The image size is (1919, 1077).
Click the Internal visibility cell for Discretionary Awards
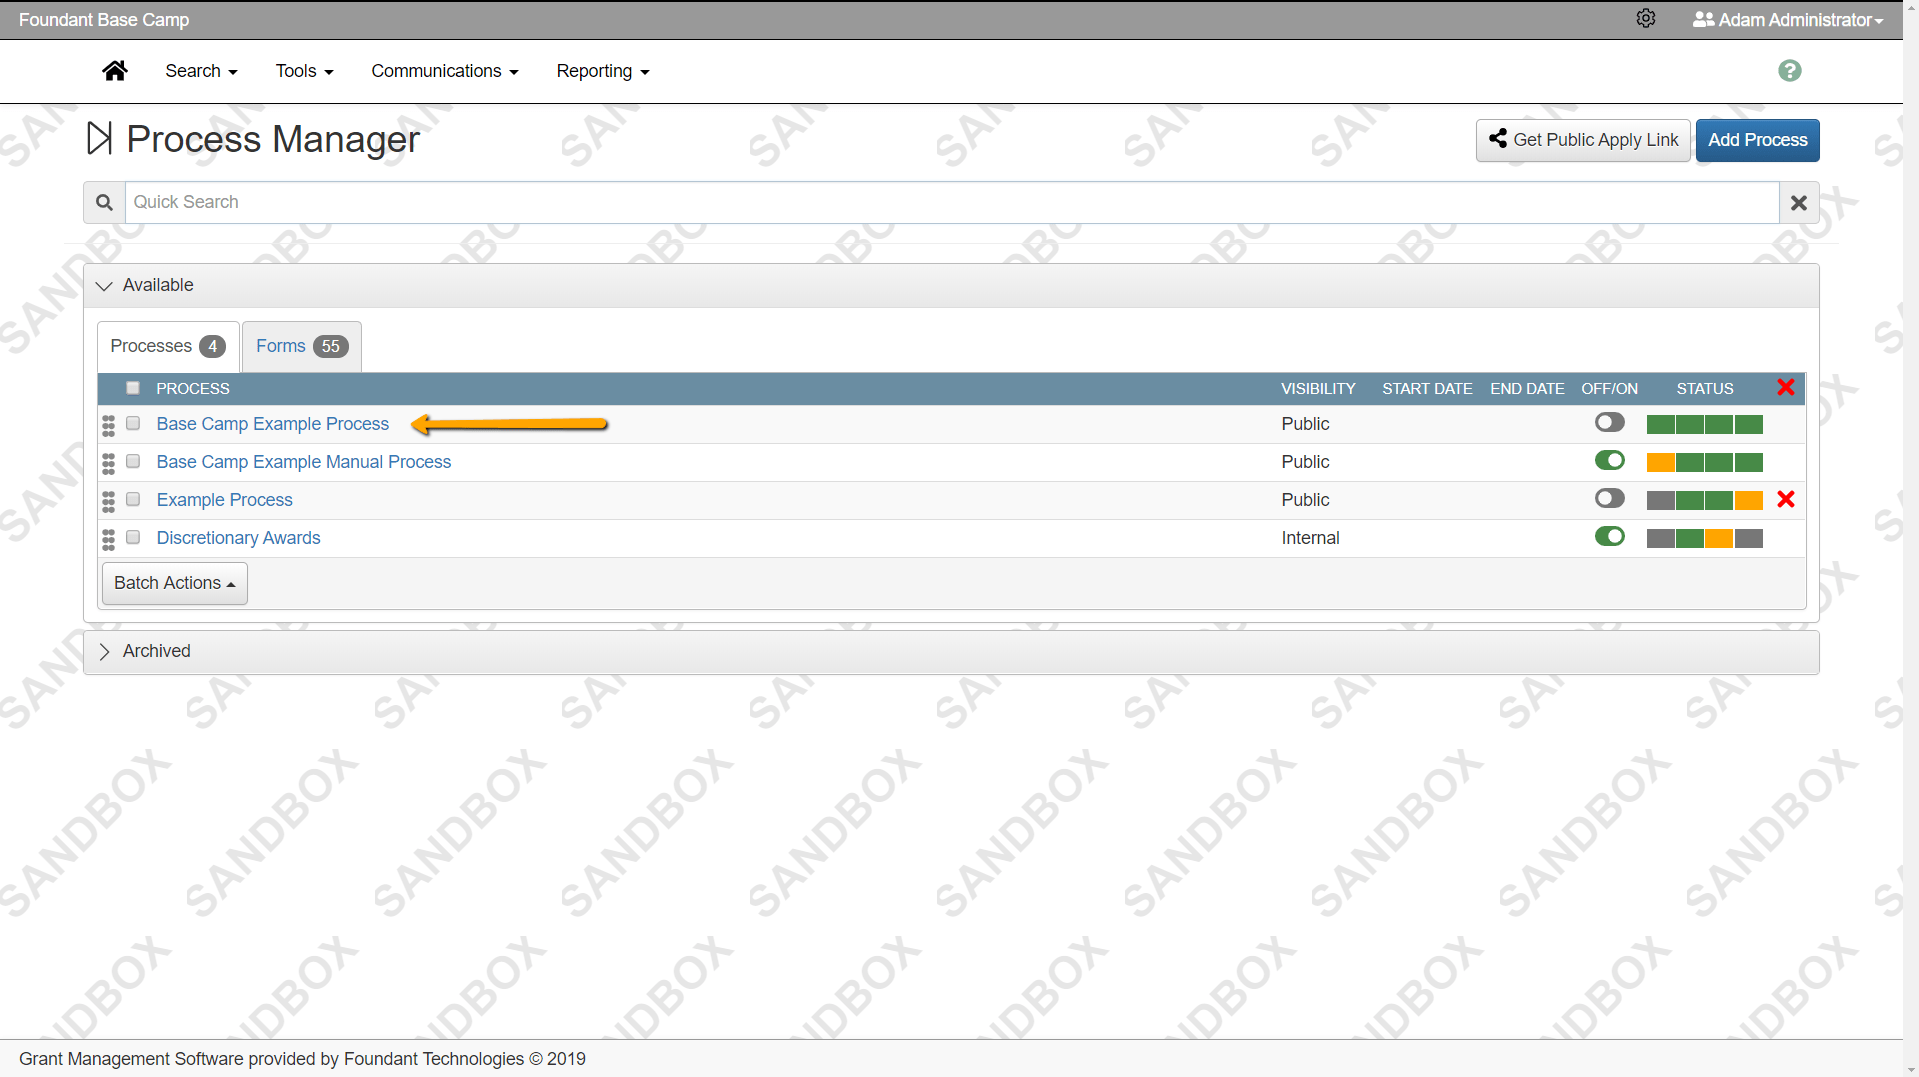[1311, 538]
